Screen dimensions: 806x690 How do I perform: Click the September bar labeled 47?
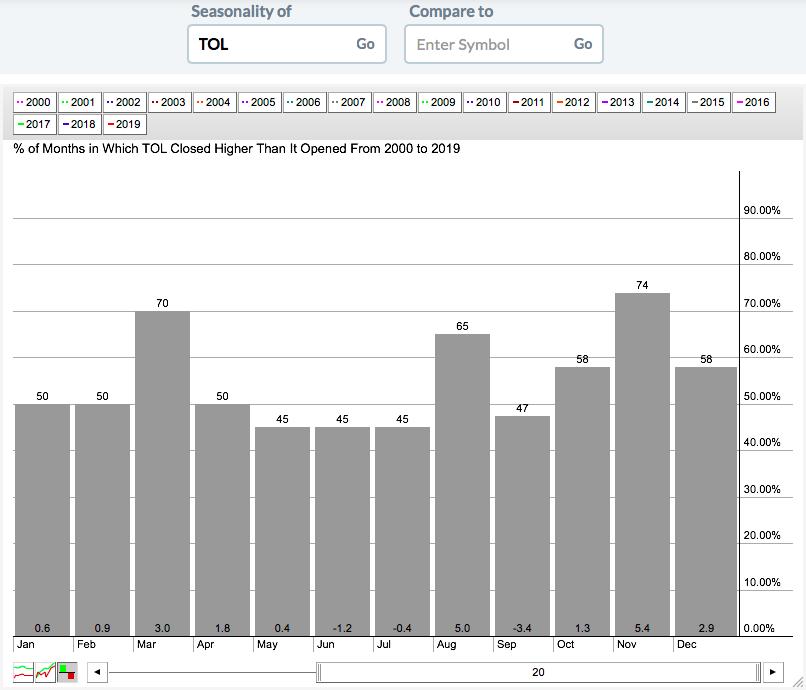point(522,526)
